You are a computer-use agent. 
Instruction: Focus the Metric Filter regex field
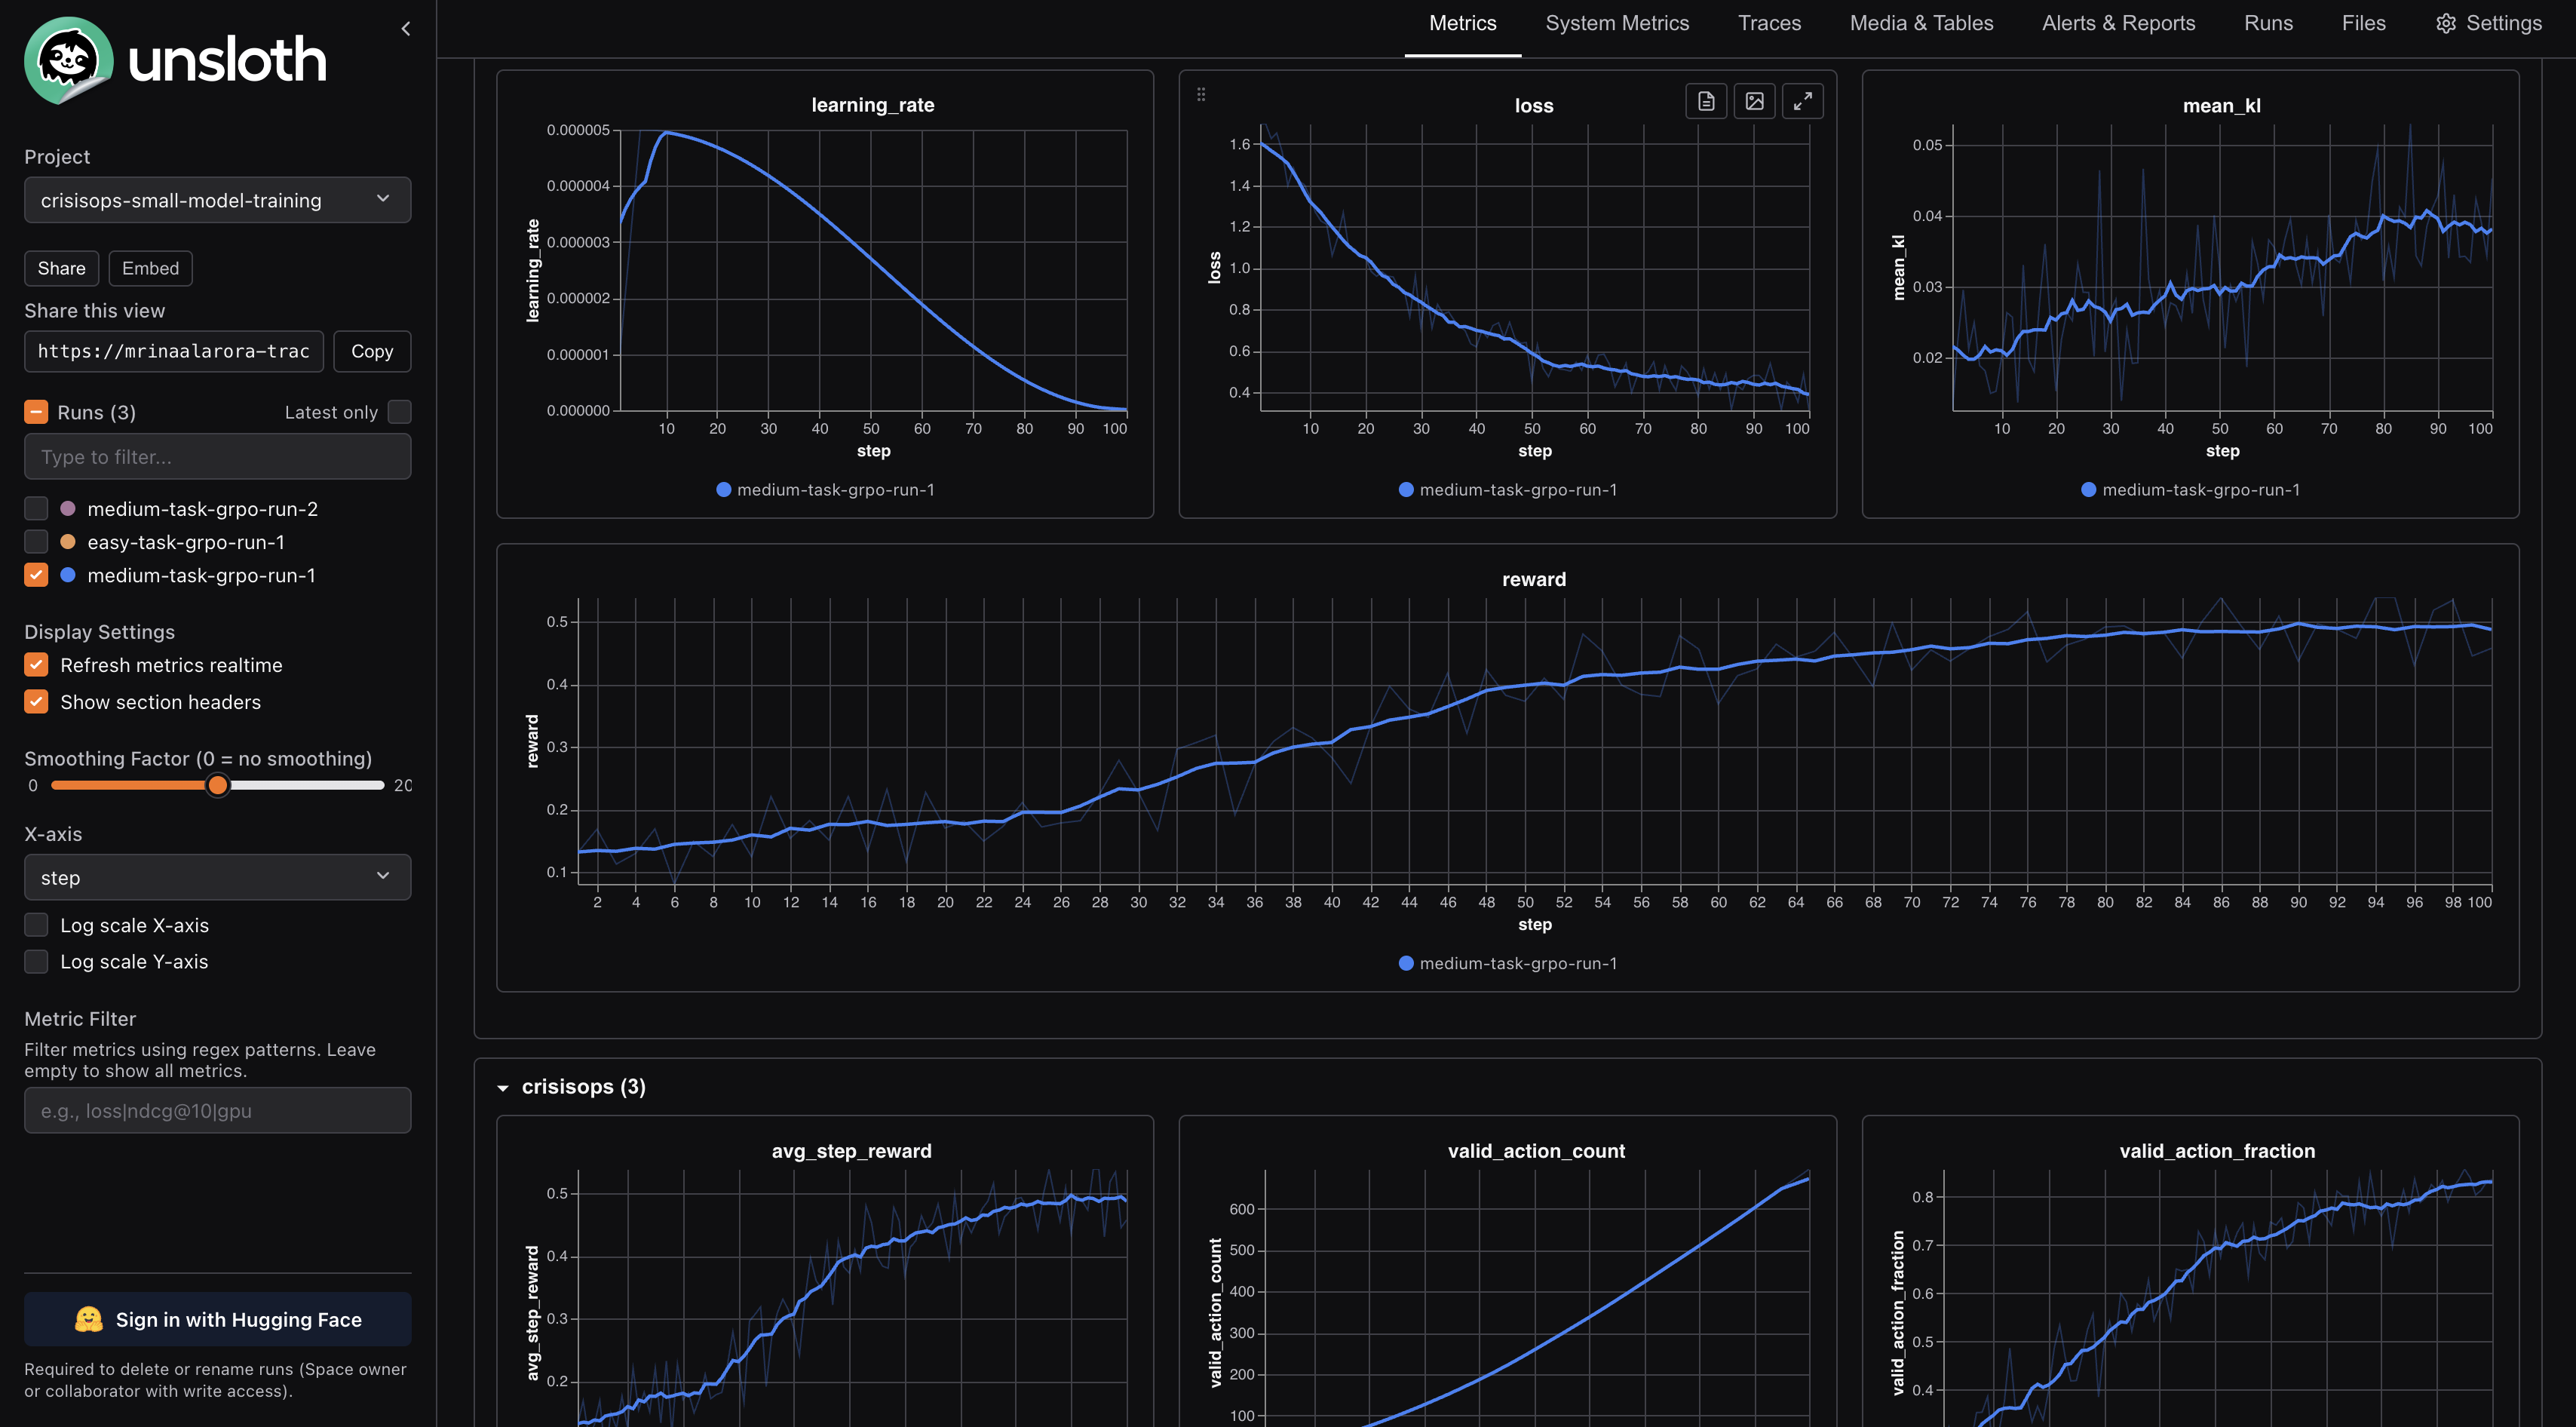click(217, 1110)
